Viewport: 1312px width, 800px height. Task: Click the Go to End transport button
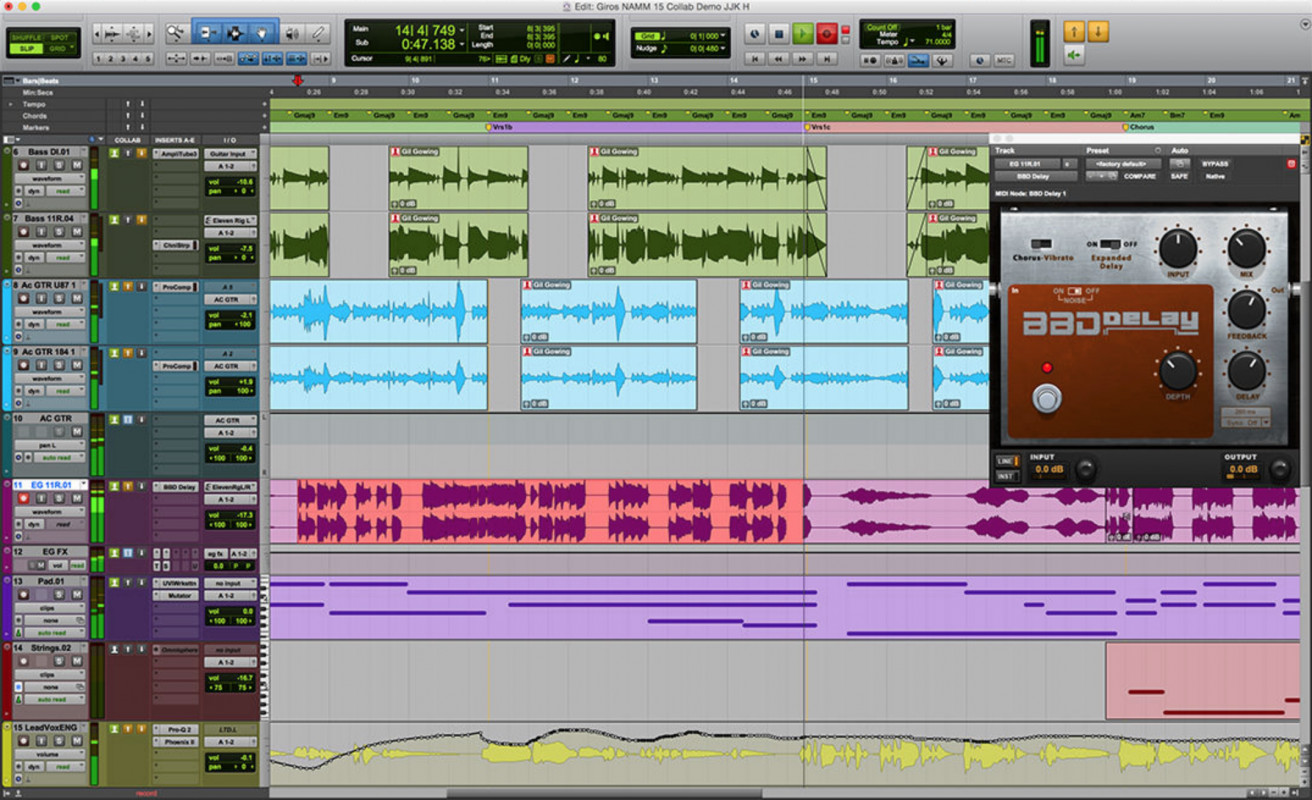coord(827,59)
